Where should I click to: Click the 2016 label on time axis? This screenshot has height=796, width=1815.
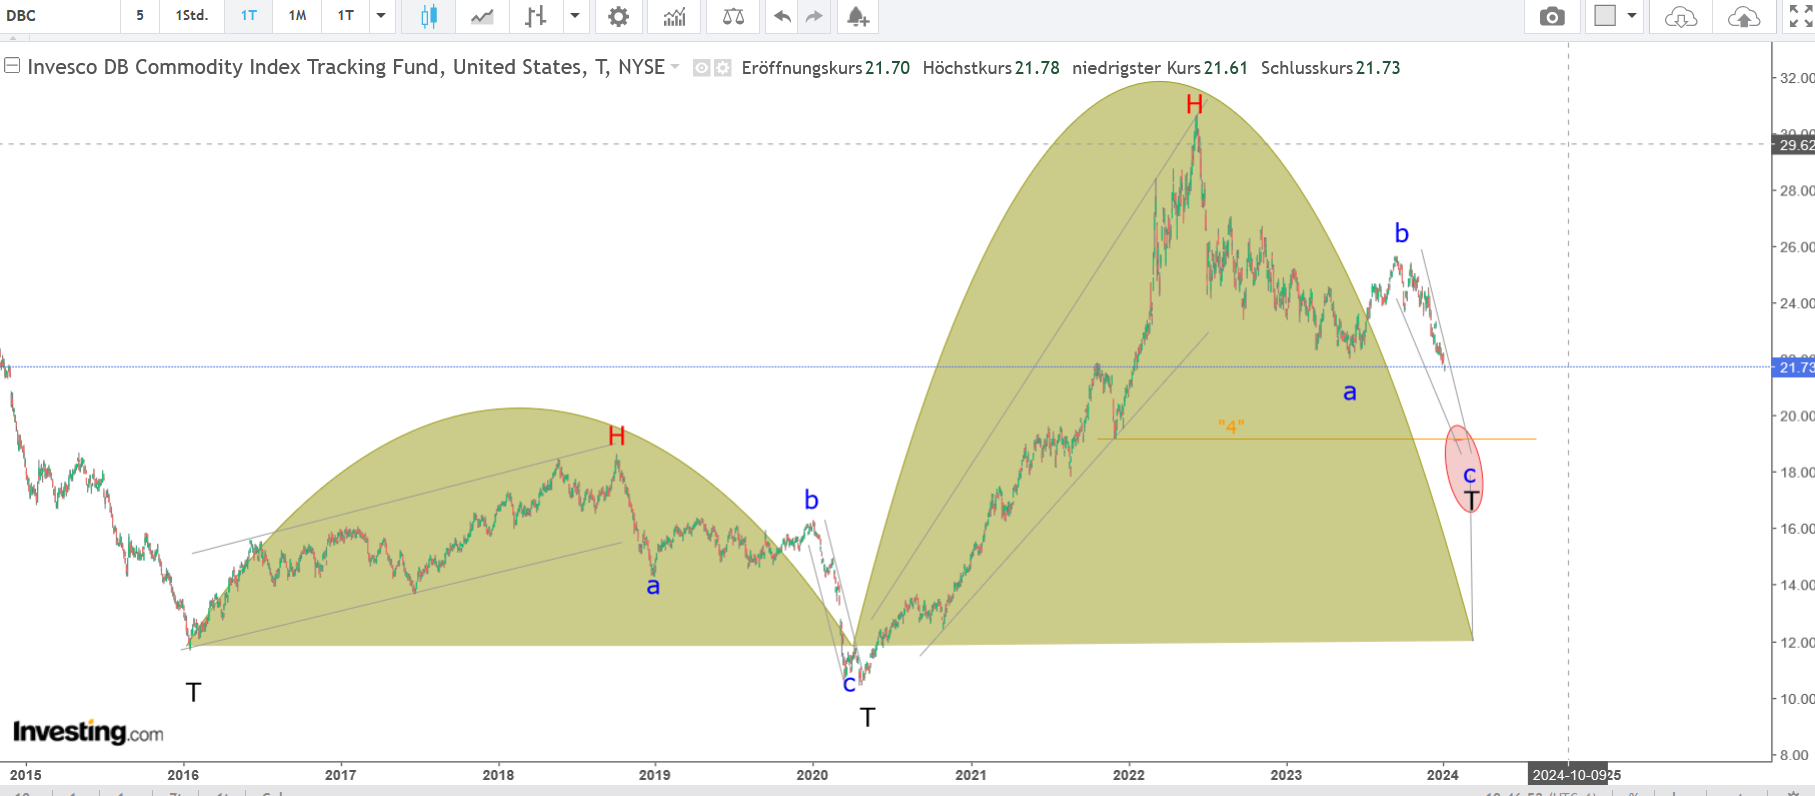[x=183, y=775]
